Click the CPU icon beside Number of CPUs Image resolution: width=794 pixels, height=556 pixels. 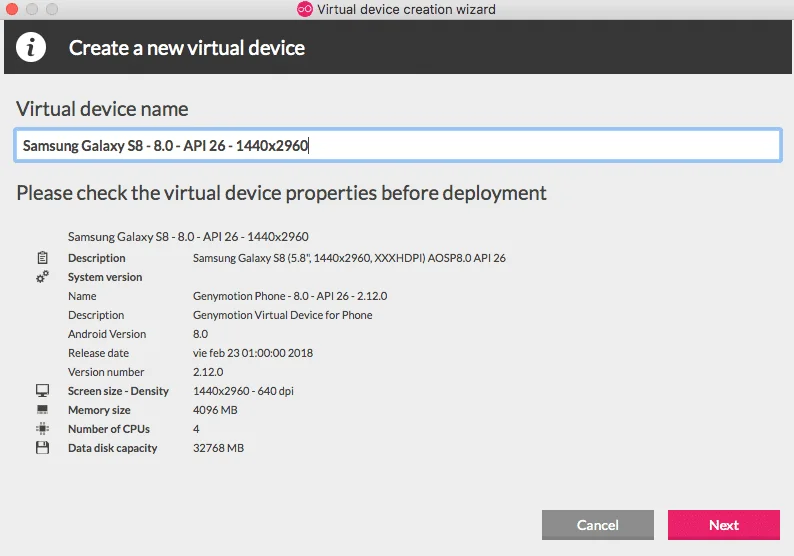[x=43, y=428]
